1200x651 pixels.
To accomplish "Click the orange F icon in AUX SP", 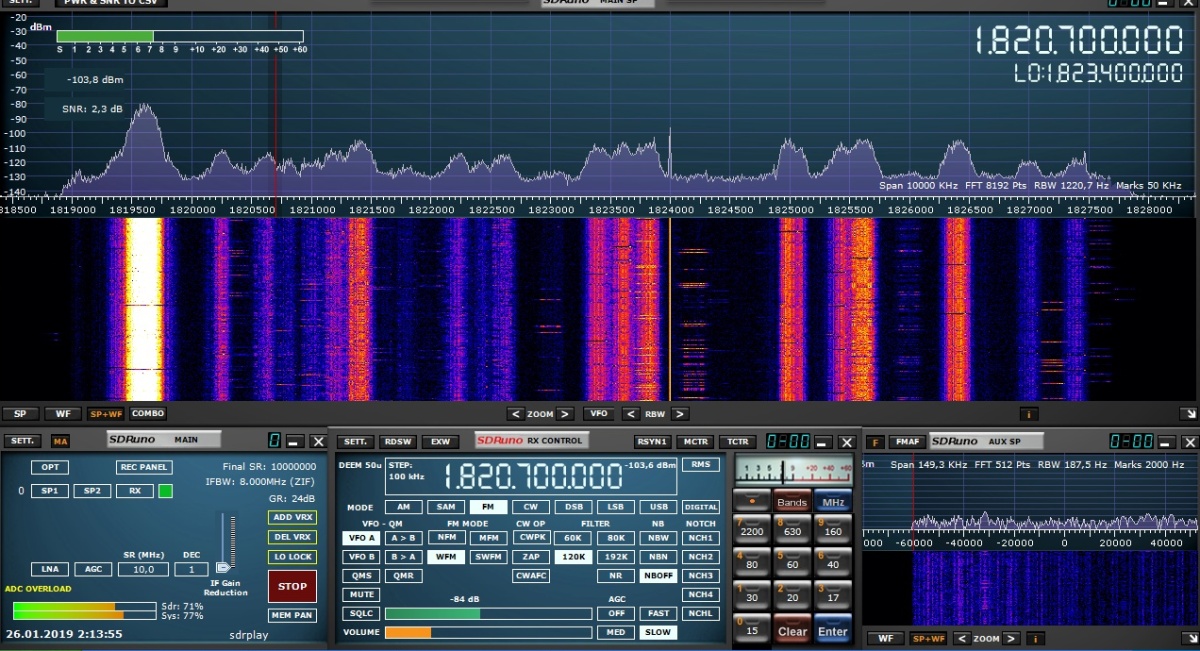I will (x=875, y=442).
